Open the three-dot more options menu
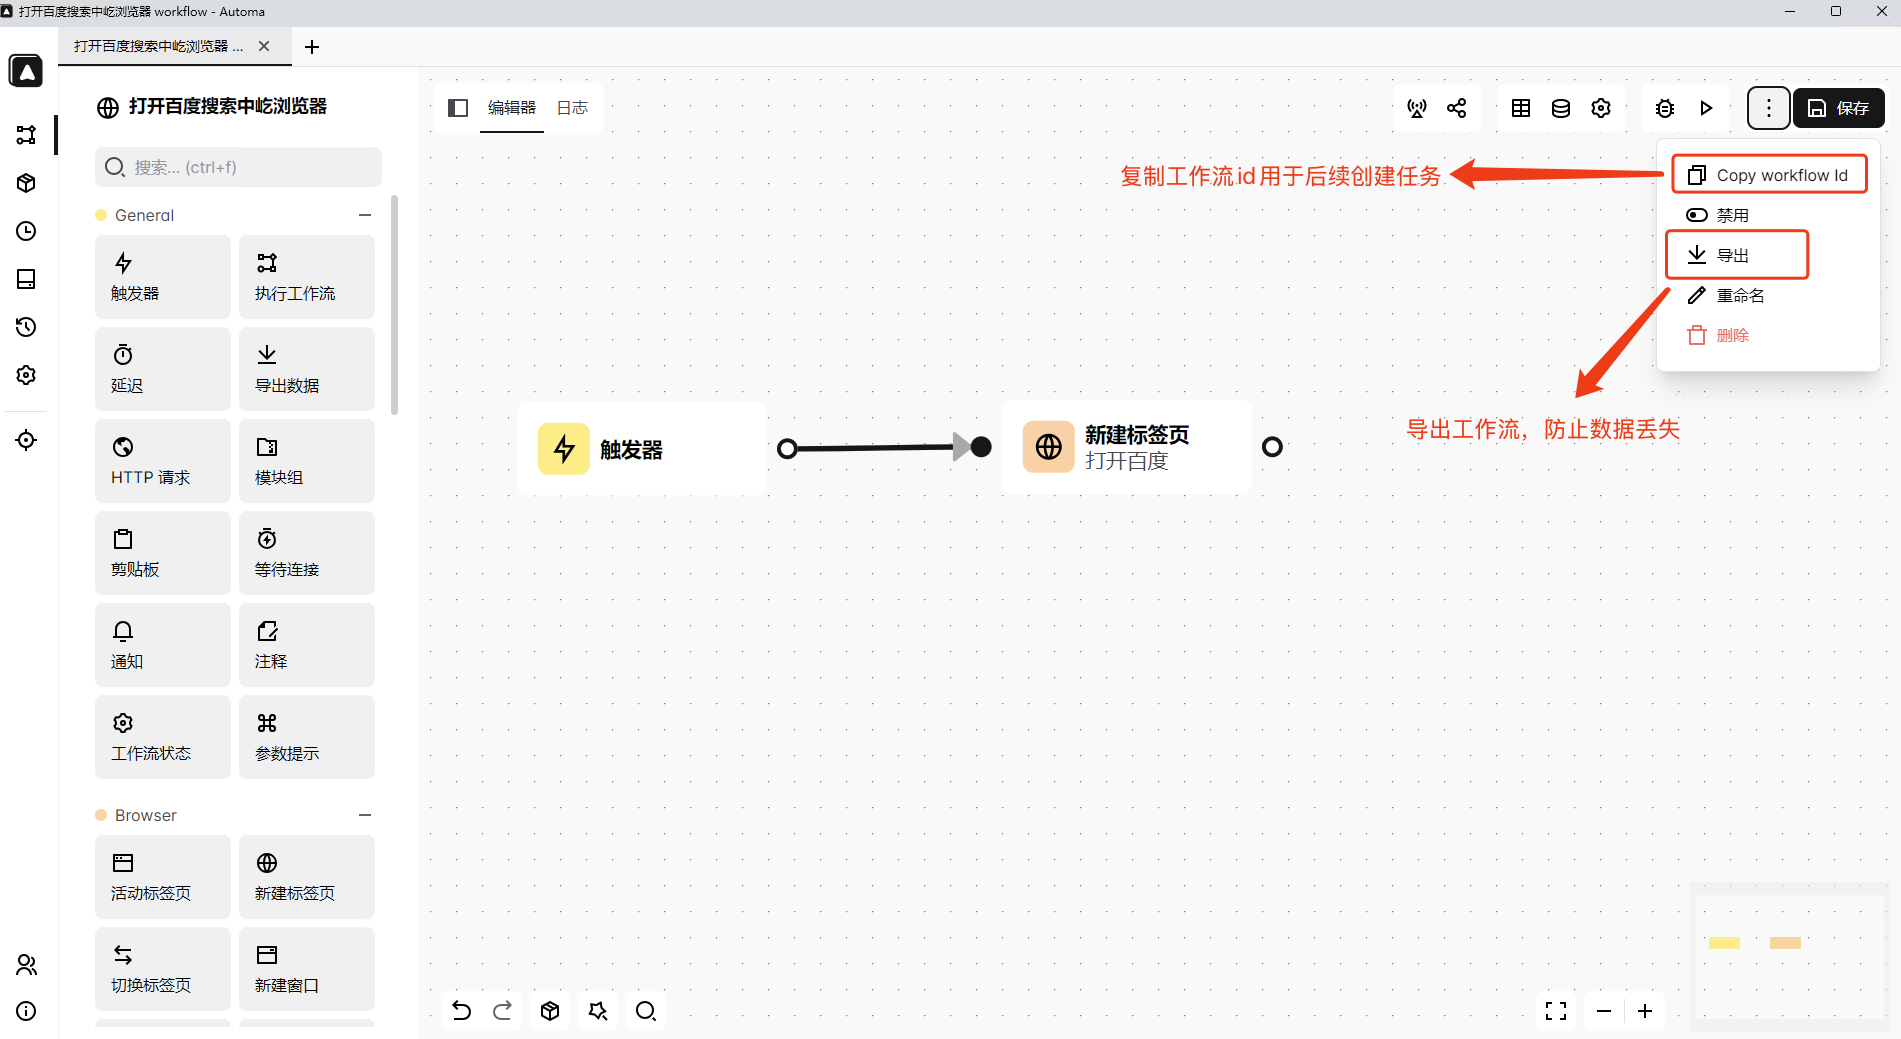1901x1039 pixels. pos(1768,108)
